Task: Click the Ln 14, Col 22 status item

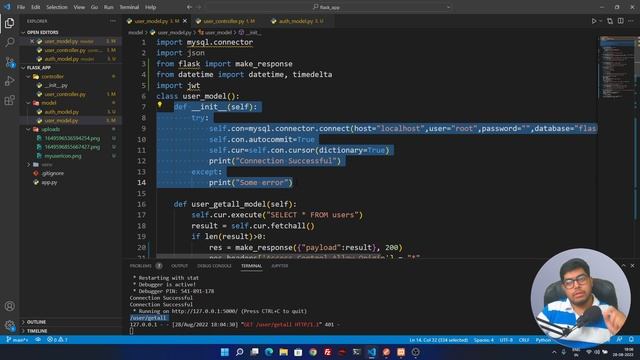Action: [438, 340]
